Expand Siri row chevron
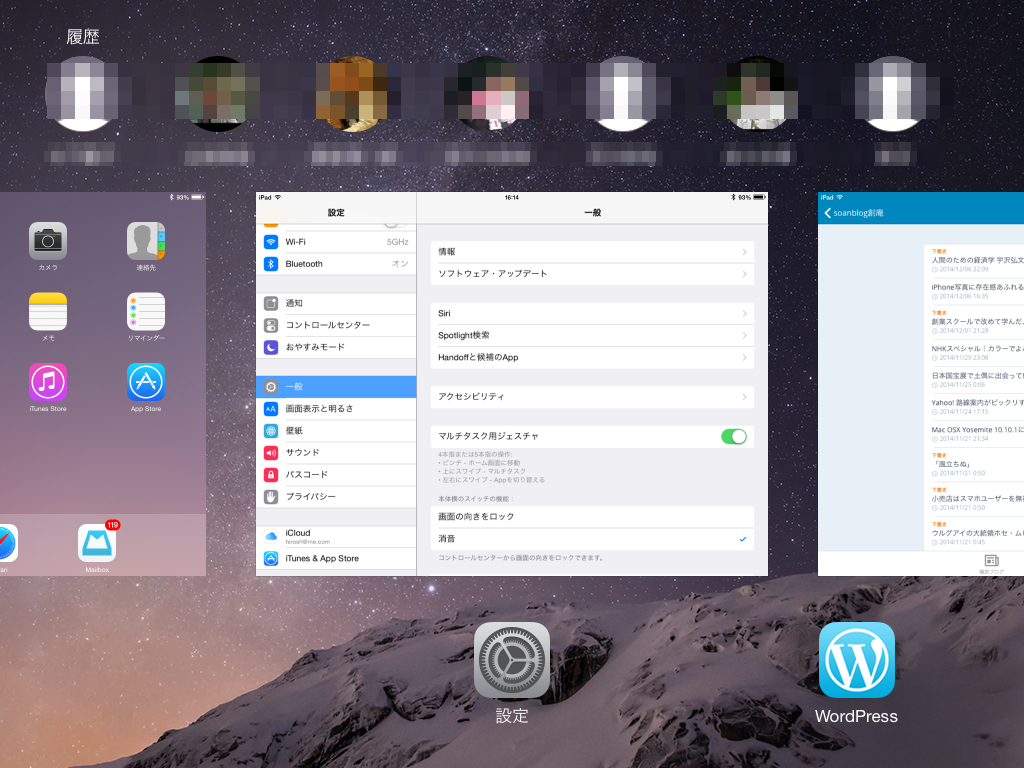Viewport: 1024px width, 768px height. point(744,314)
